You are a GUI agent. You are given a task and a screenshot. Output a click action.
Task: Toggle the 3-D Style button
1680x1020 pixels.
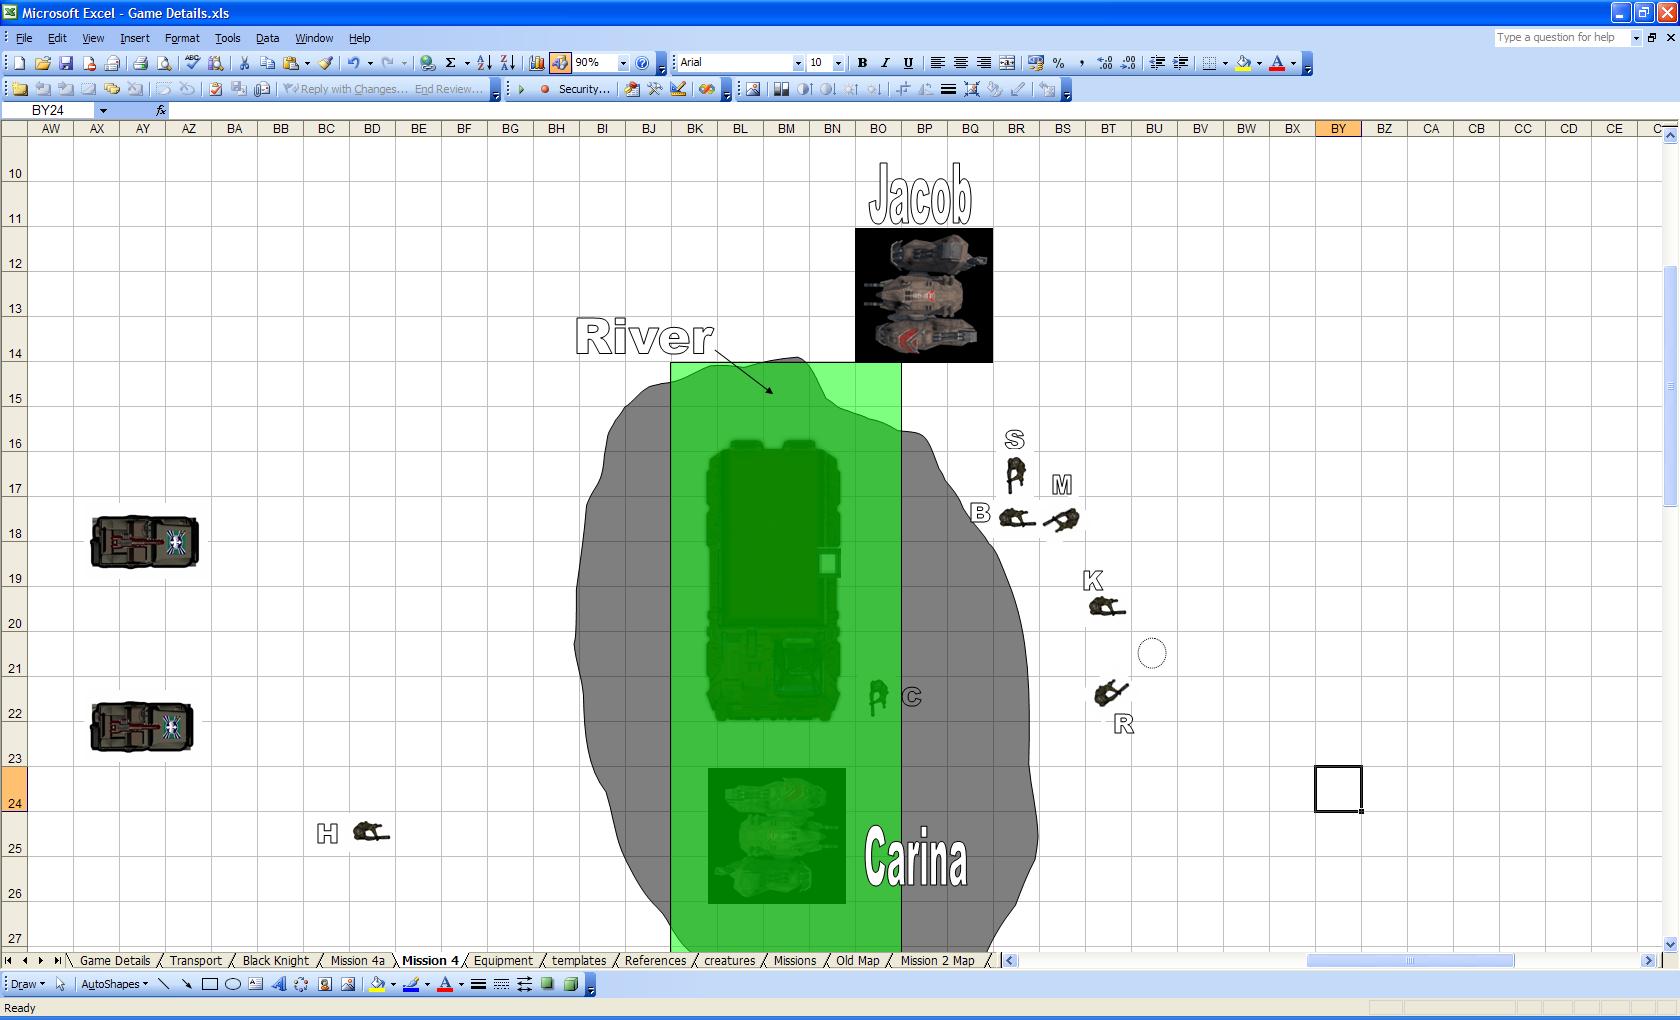tap(570, 984)
